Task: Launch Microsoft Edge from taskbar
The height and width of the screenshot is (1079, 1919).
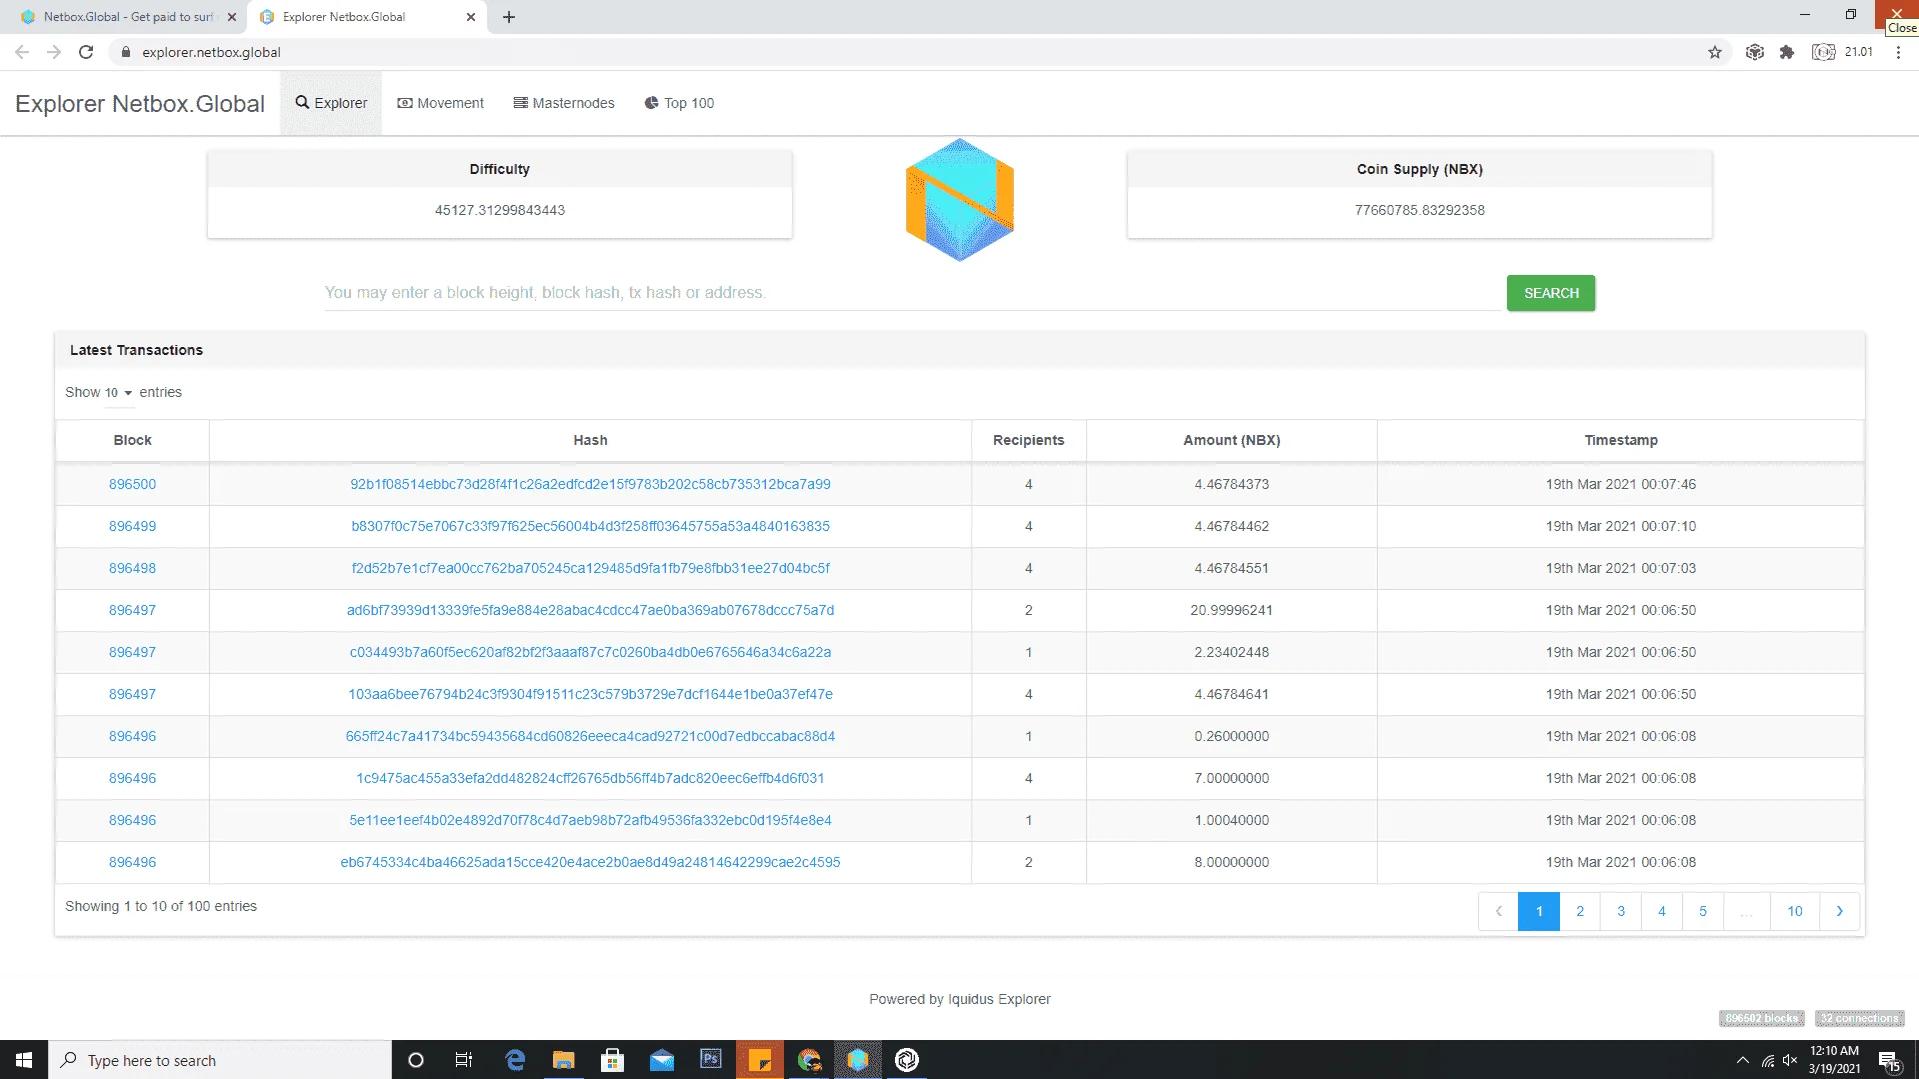Action: 515,1060
